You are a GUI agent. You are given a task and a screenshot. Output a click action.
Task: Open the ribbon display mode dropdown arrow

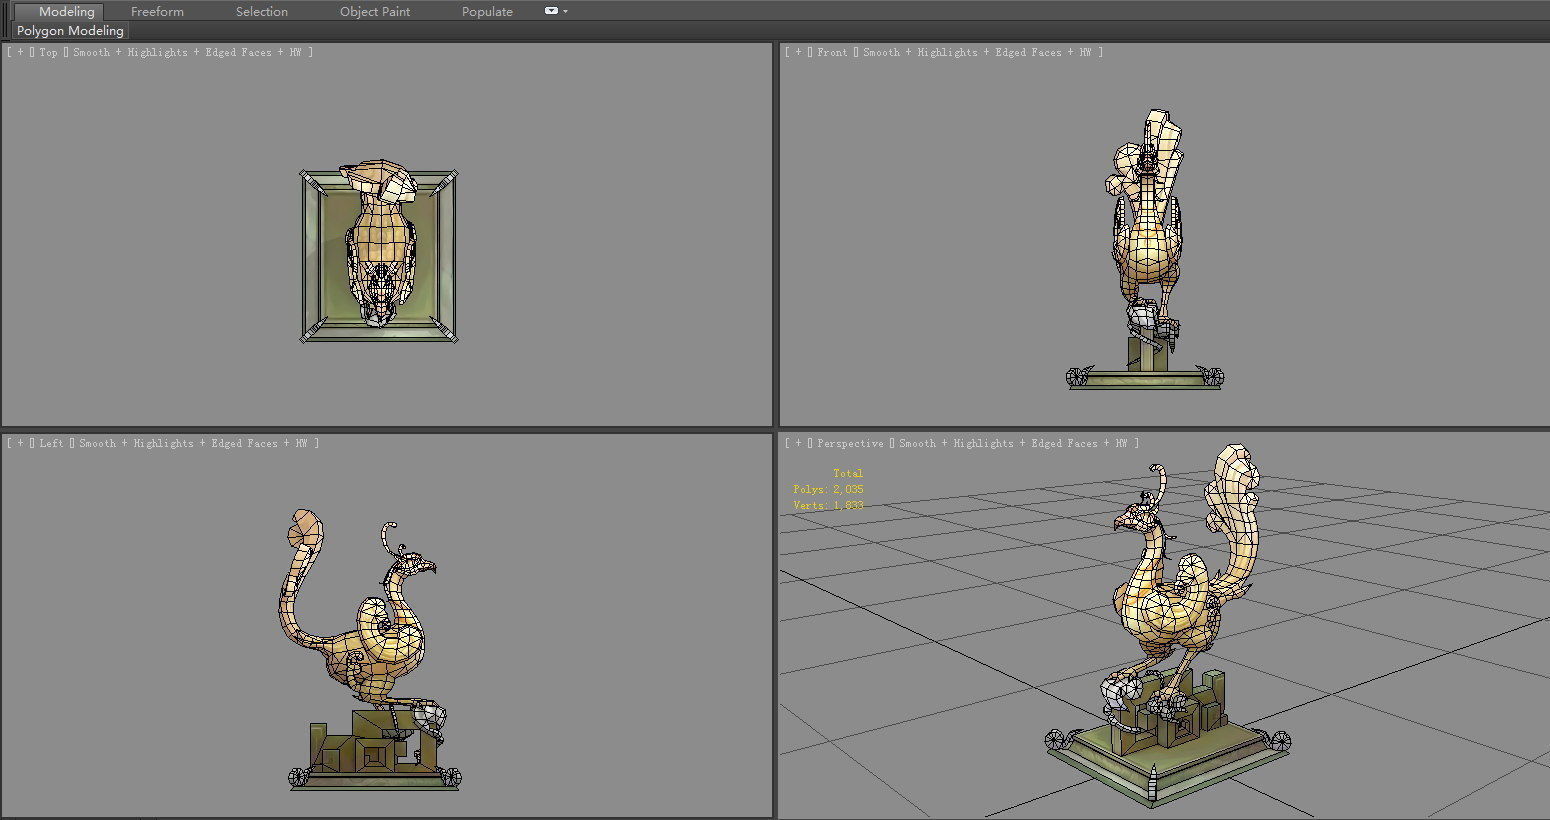pos(565,11)
